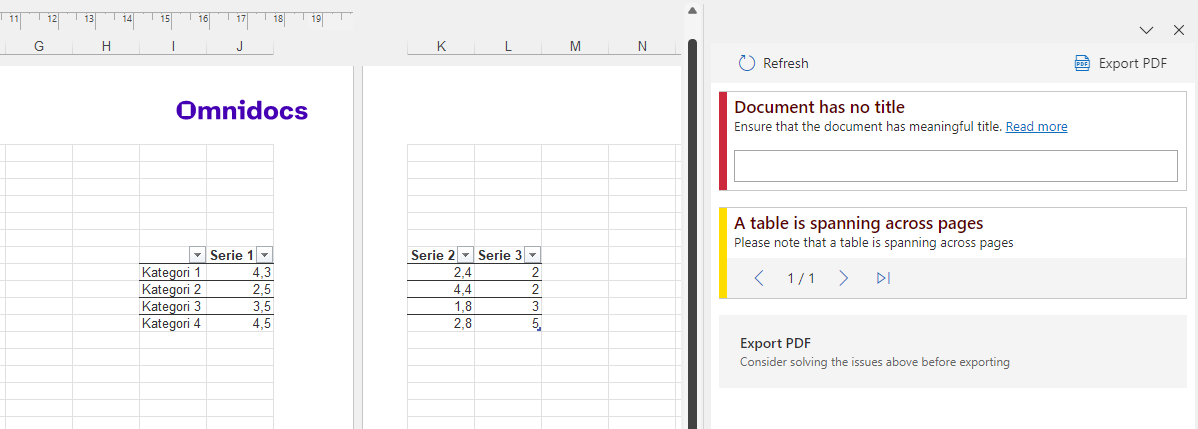Click the 1 / 1 issue counter
The width and height of the screenshot is (1198, 429).
(x=801, y=278)
